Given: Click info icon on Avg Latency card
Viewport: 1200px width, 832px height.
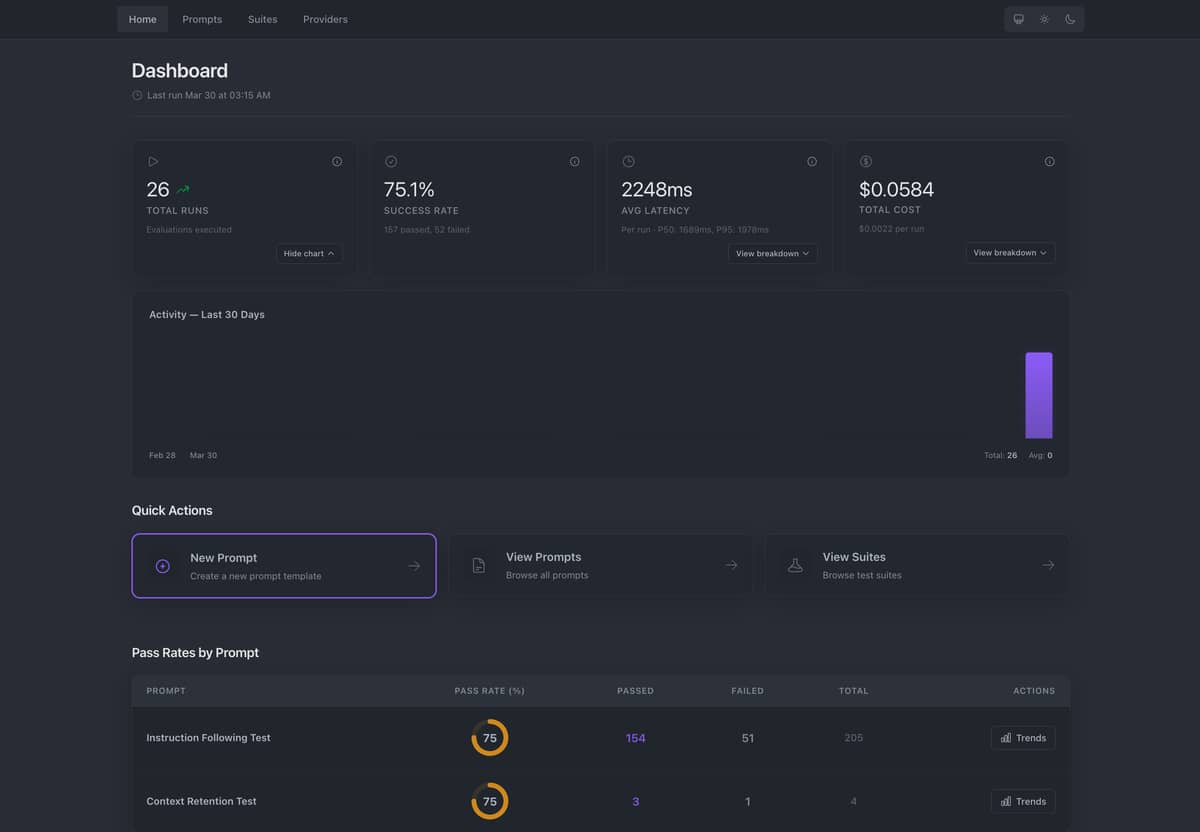Looking at the screenshot, I should [811, 161].
